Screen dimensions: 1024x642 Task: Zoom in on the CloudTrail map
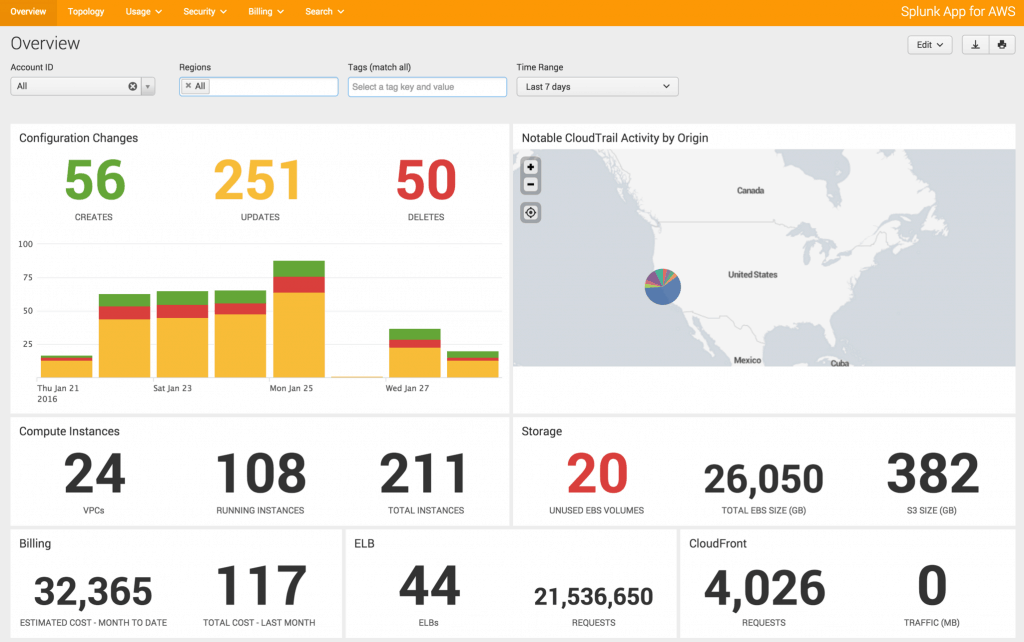pyautogui.click(x=530, y=167)
